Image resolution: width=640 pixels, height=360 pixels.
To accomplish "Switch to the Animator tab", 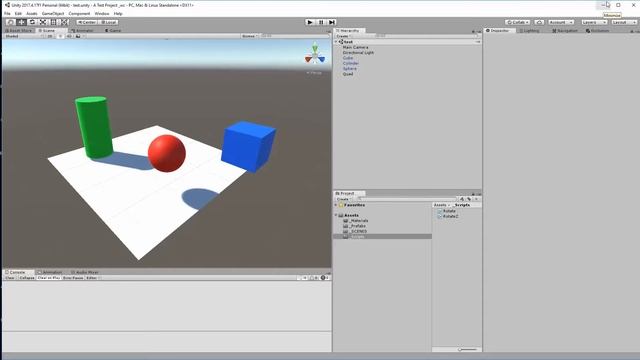I will tap(82, 31).
